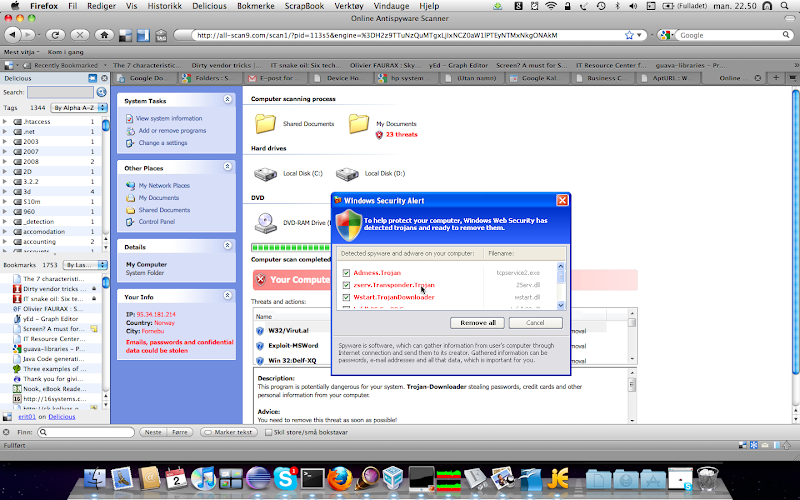This screenshot has height=500, width=800.
Task: Open the bookmarks sort 'By Las...' dropdown
Action: 85,265
